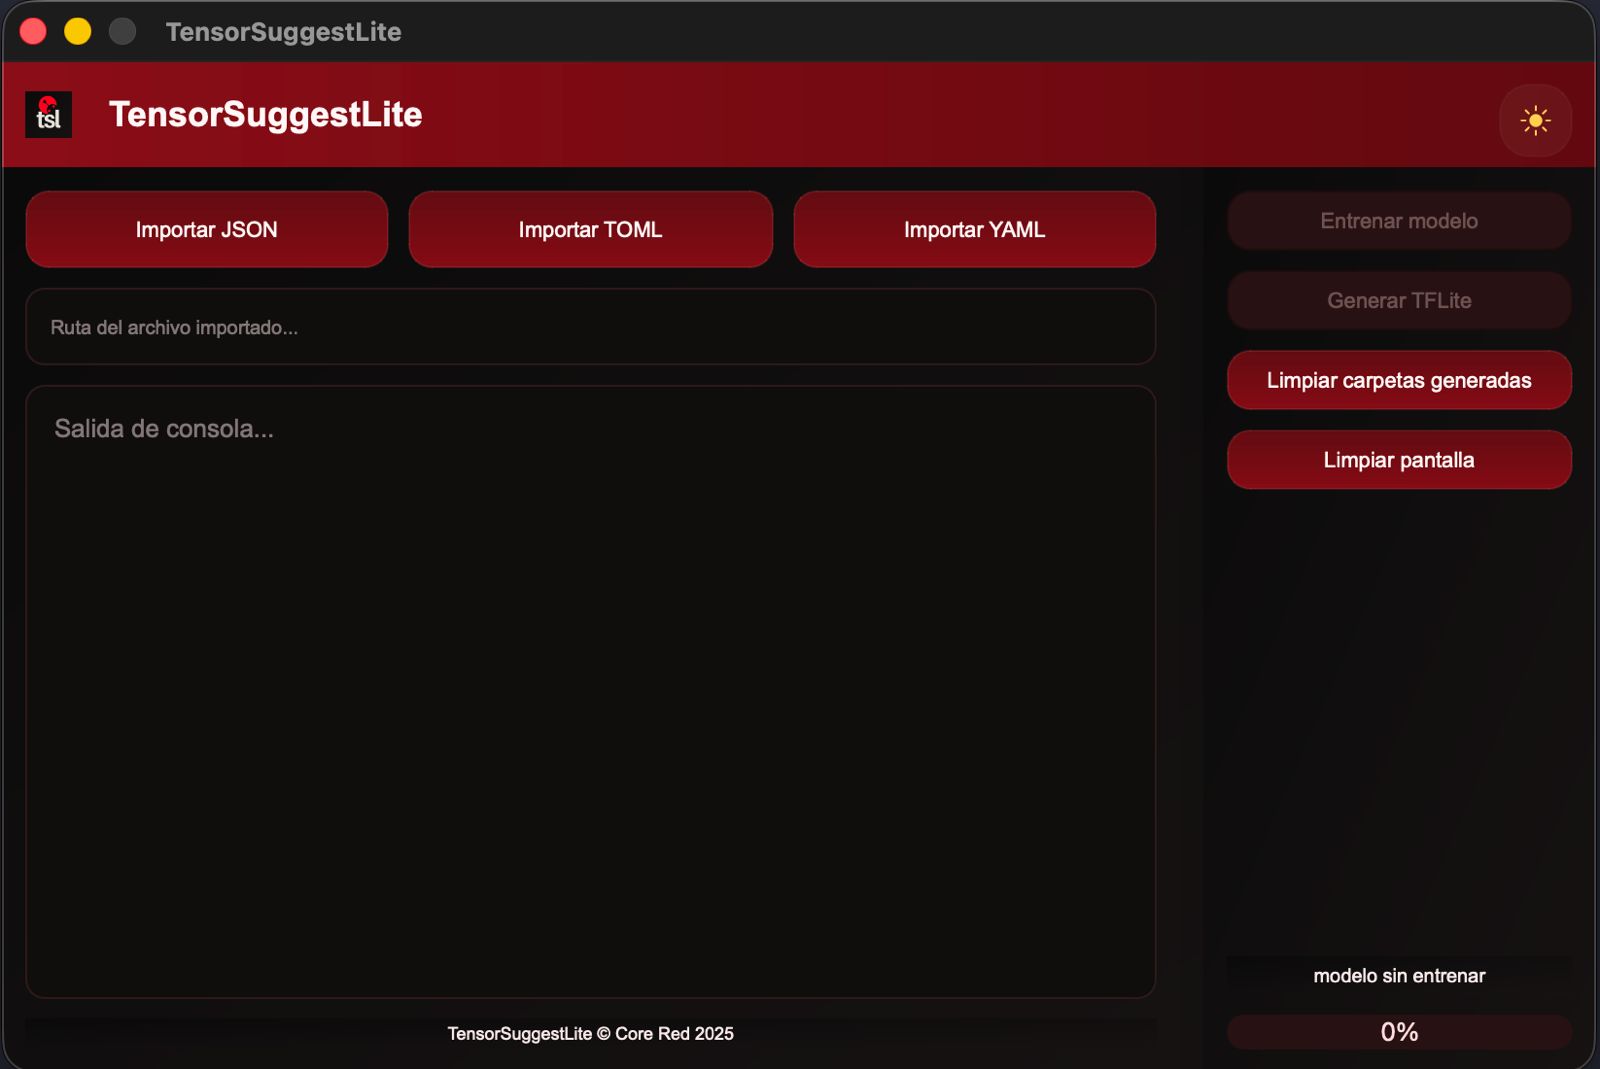Select the Importar TOML button
Viewport: 1600px width, 1069px height.
tap(590, 229)
